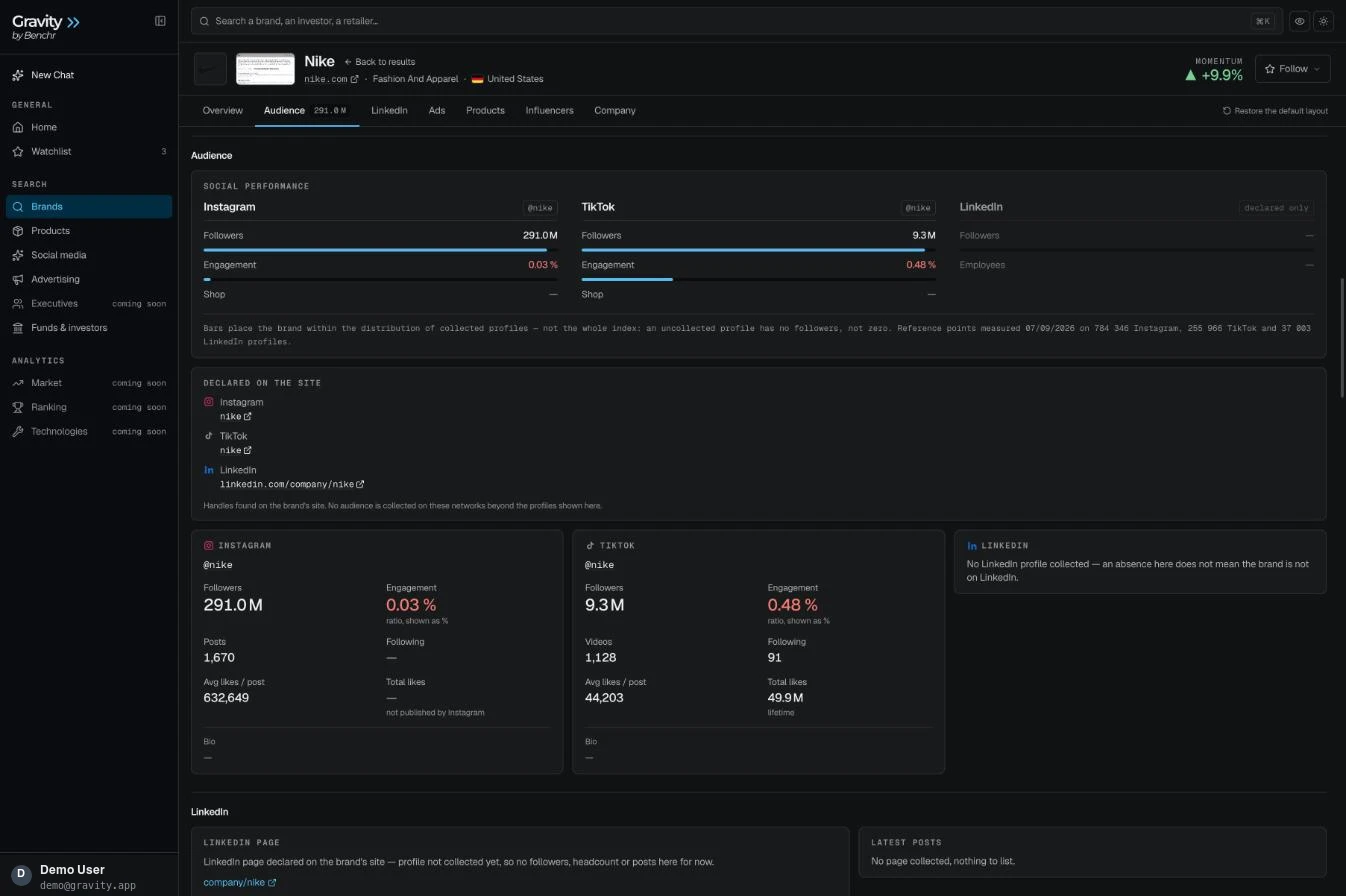This screenshot has width=1346, height=896.
Task: Click the Nike website thumbnail
Action: (x=265, y=69)
